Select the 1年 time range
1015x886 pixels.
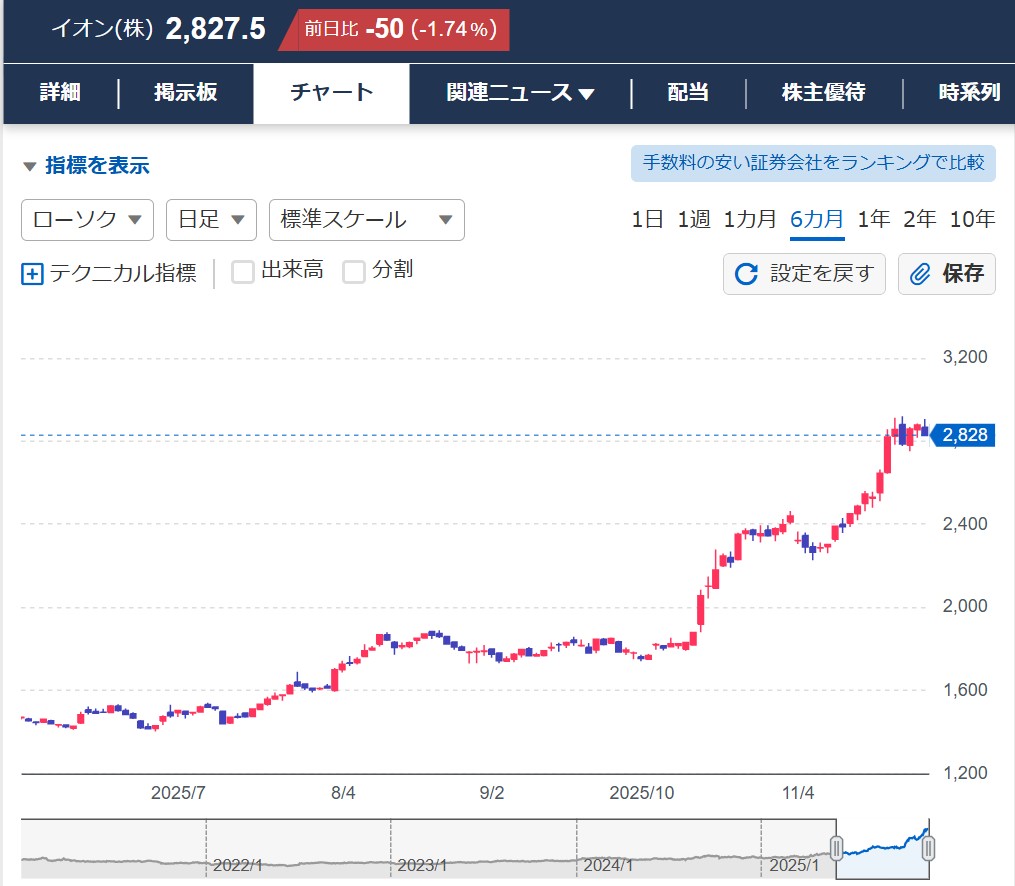point(873,219)
